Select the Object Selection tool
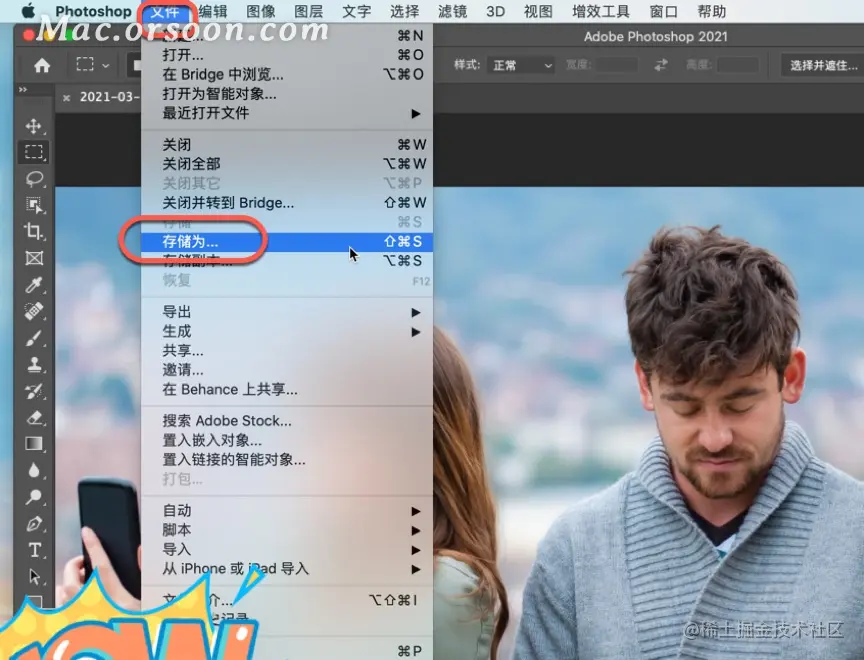Viewport: 864px width, 660px height. pos(34,205)
